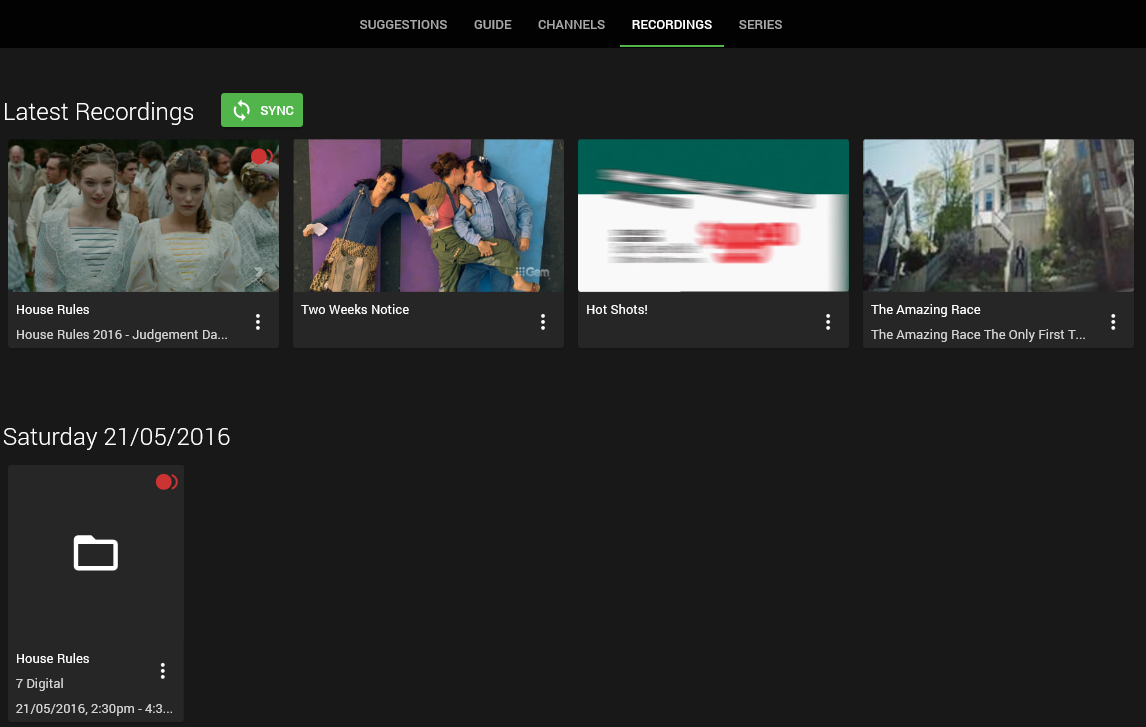Click the red recording indicator on House Rules thumbnail
Screen dimensions: 1146x727
point(262,156)
